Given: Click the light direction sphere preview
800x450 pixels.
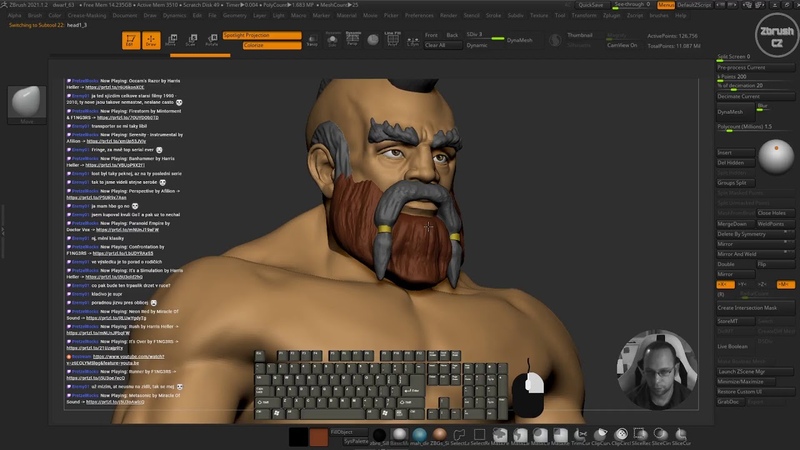Looking at the screenshot, I should tap(776, 157).
